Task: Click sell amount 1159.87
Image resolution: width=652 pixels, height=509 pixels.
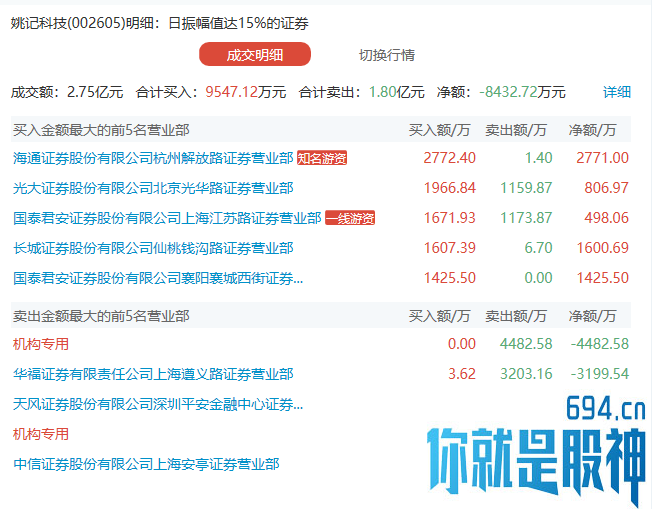Action: pyautogui.click(x=526, y=188)
